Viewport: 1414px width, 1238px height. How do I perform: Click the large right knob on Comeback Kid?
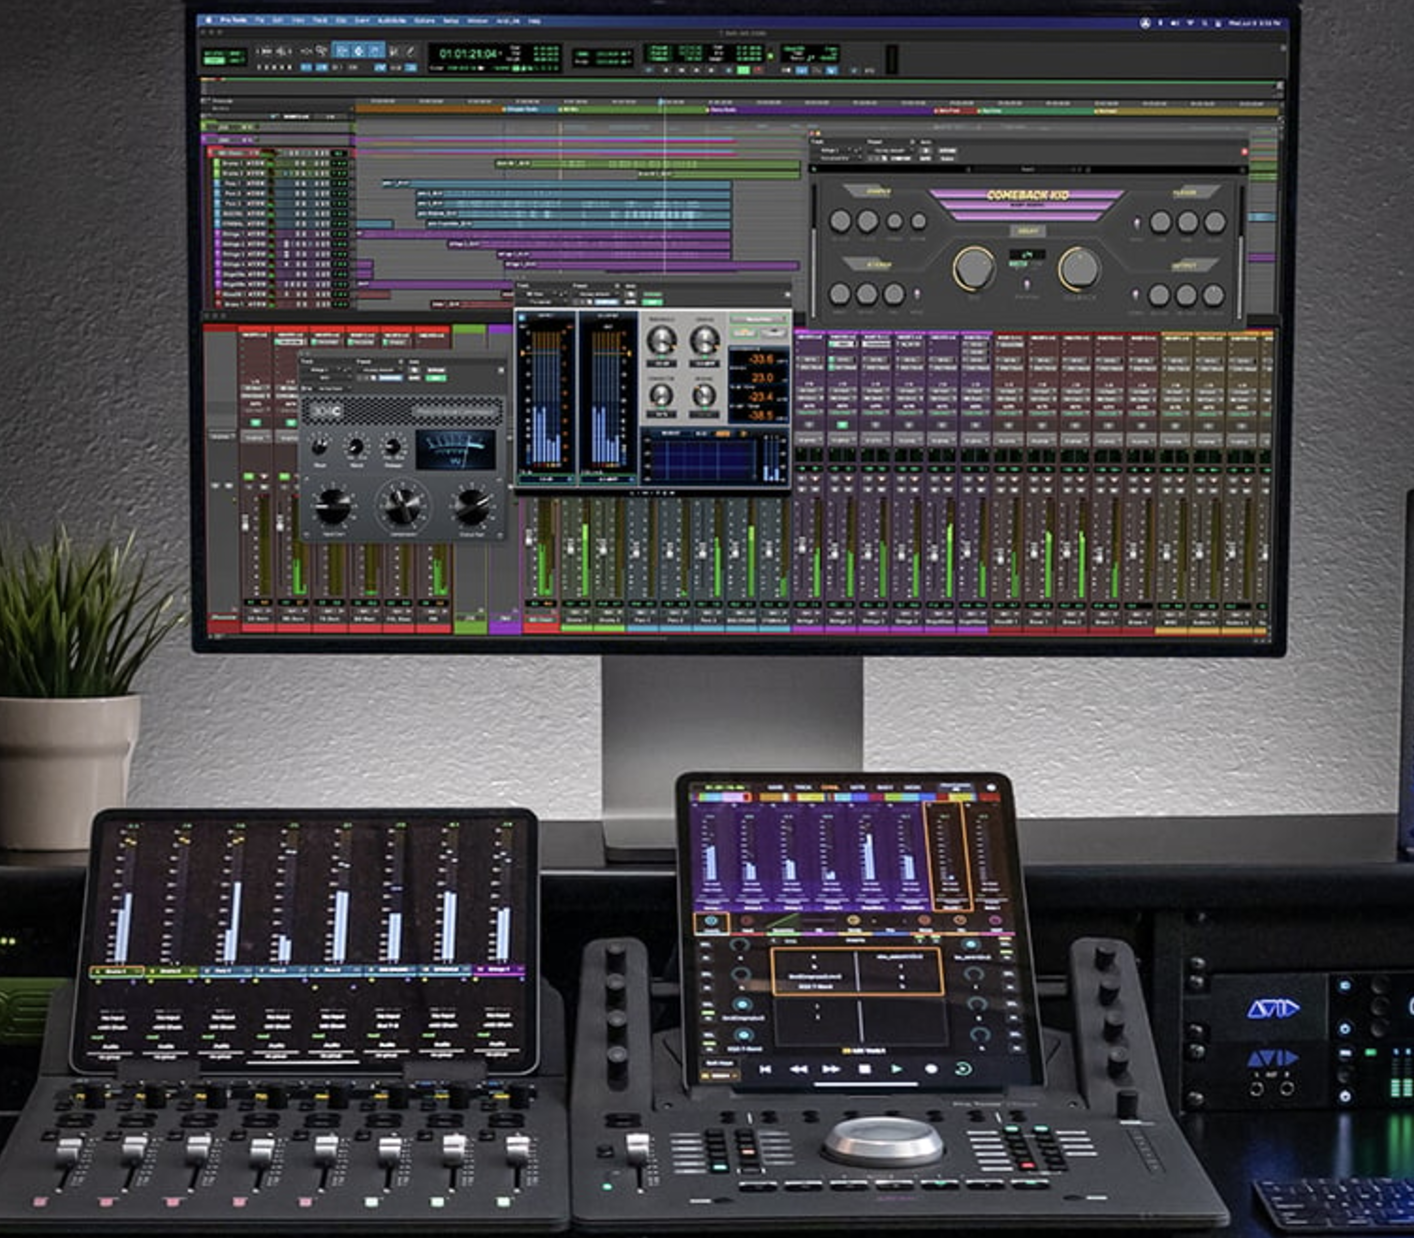point(1078,268)
